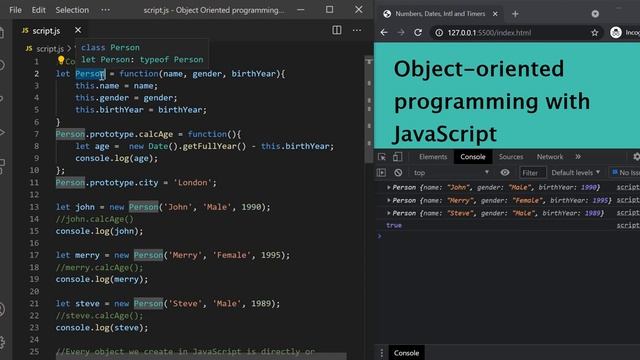Image resolution: width=640 pixels, height=360 pixels.
Task: Expand the hidden menu items ellipsis in title bar
Action: pos(105,10)
